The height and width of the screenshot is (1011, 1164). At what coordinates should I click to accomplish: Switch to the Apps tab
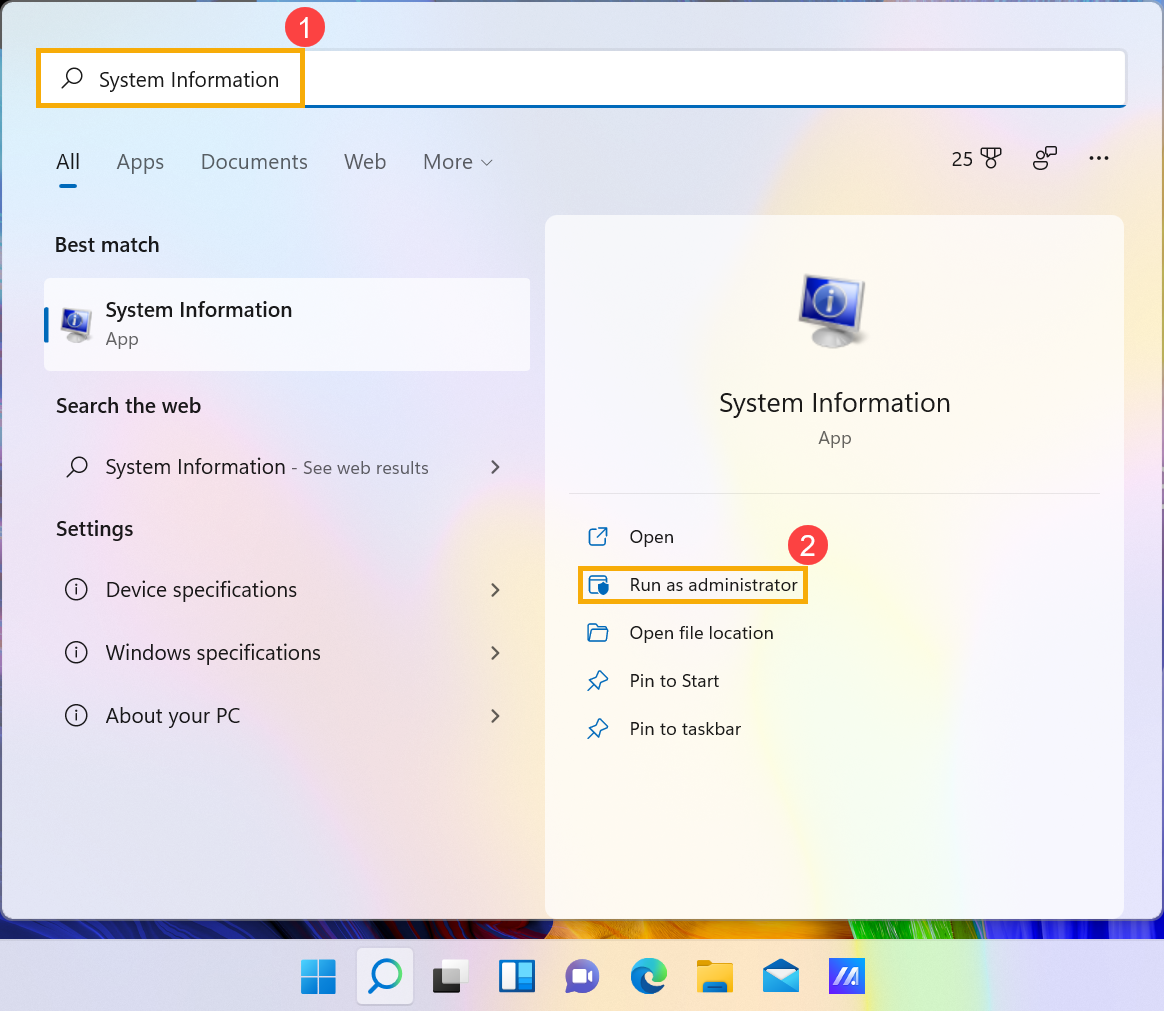(x=140, y=162)
